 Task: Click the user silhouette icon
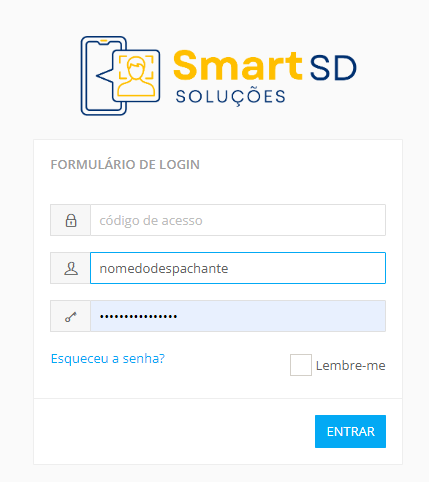click(71, 268)
